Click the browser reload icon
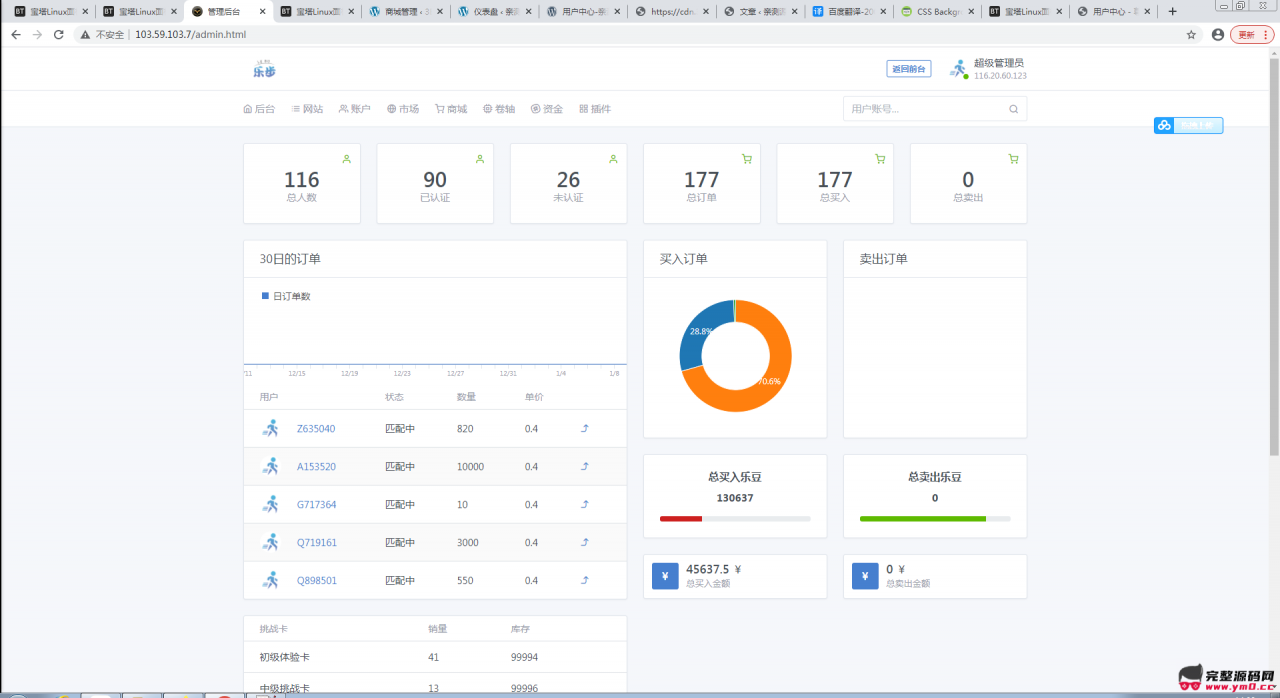This screenshot has height=698, width=1280. (59, 34)
